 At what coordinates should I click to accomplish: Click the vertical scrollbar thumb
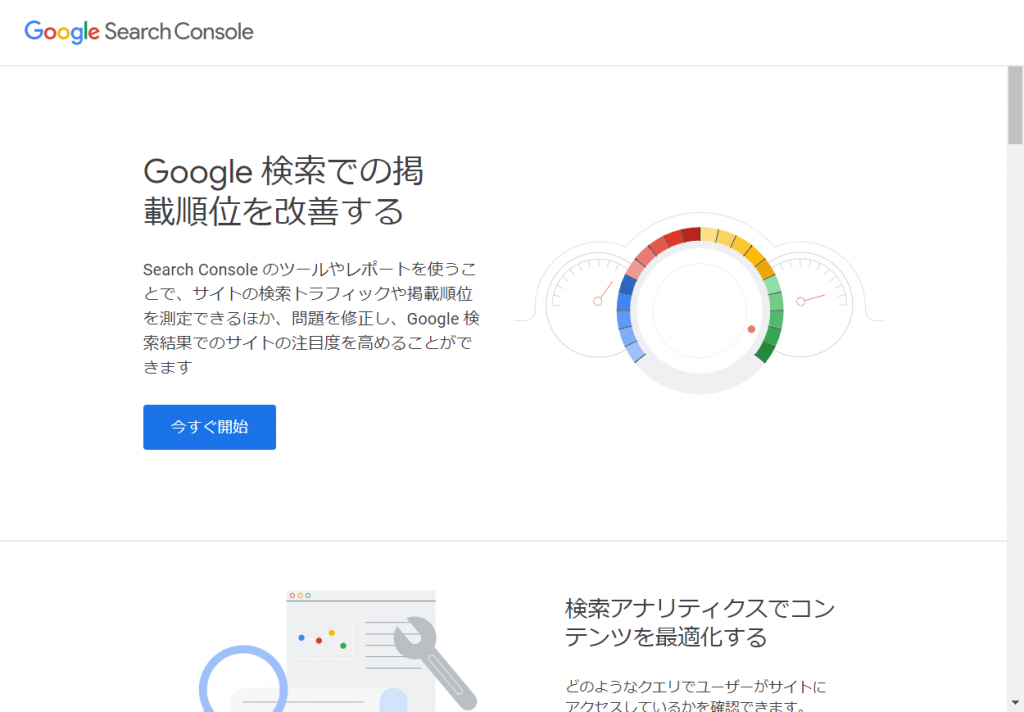point(1015,105)
